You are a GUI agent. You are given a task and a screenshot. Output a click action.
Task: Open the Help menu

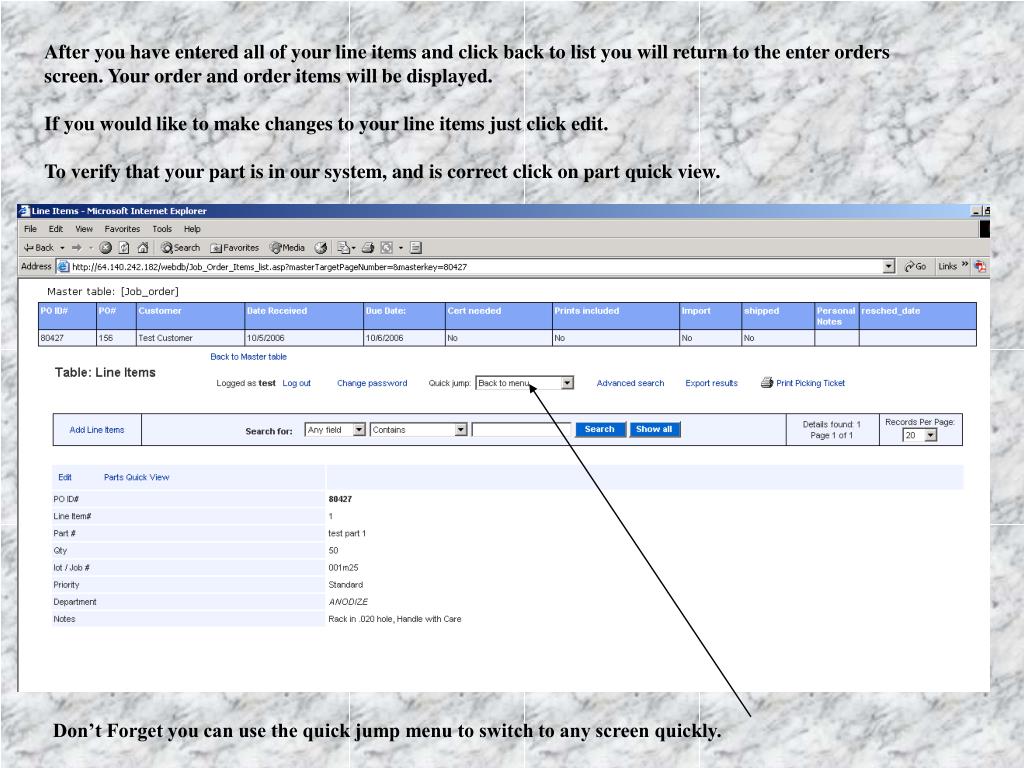coord(192,229)
